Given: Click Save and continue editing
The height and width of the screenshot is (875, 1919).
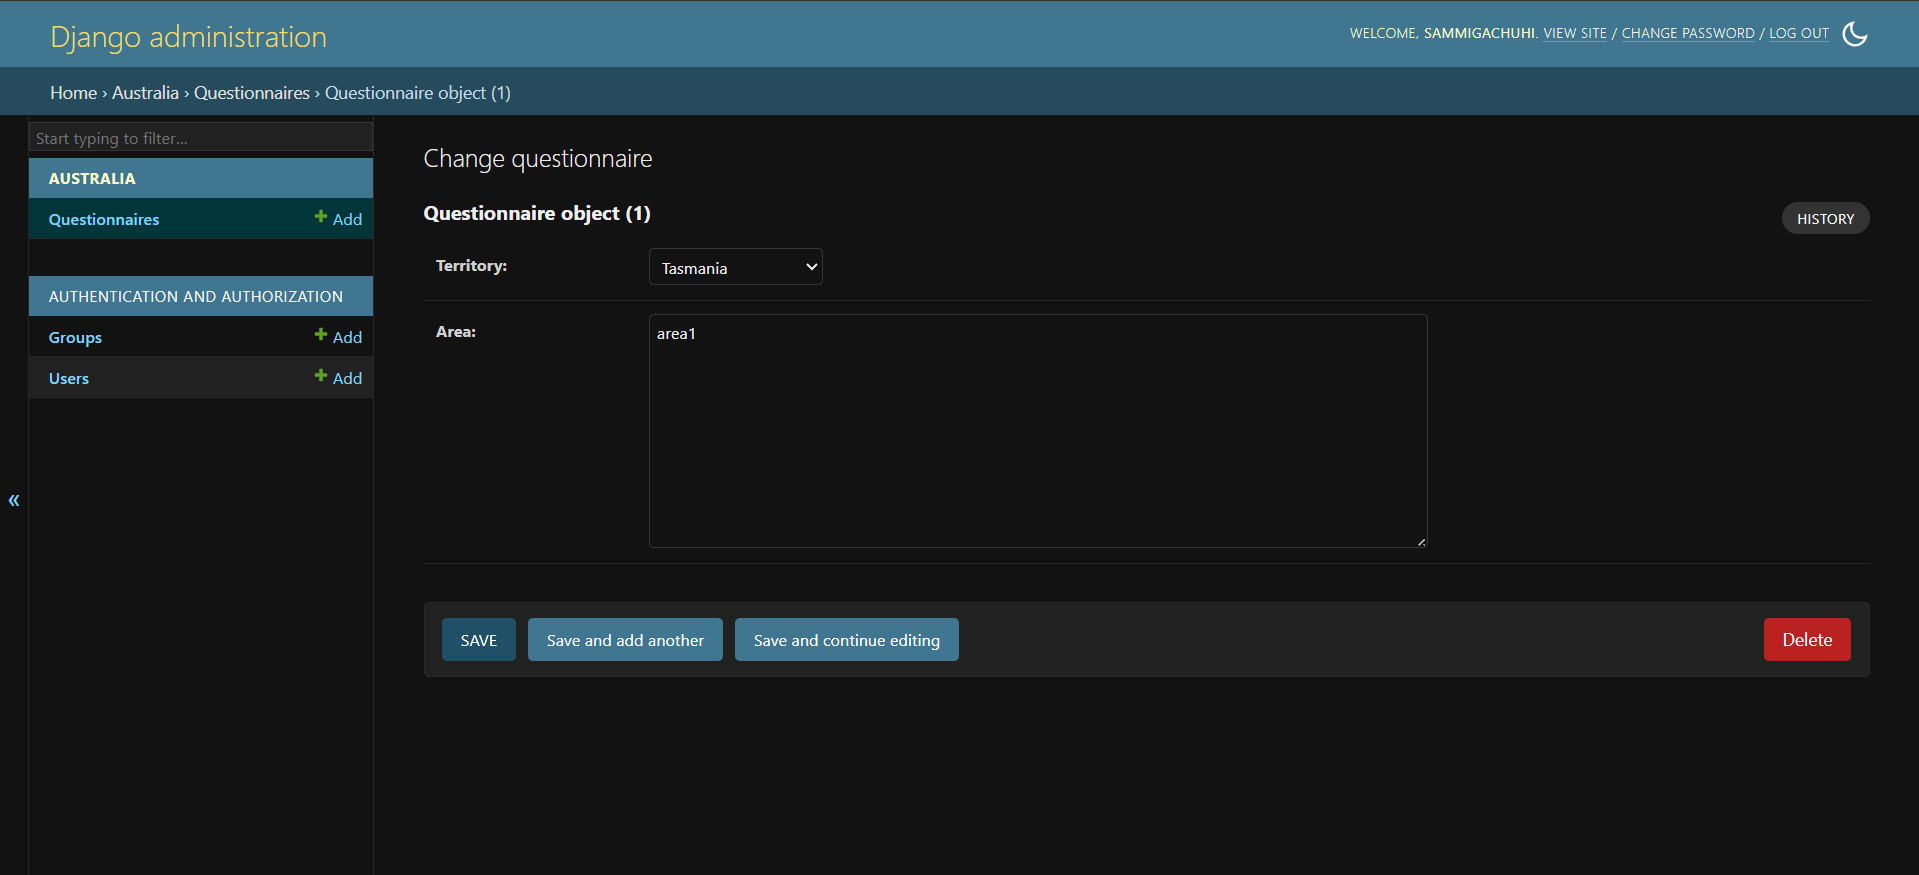Looking at the screenshot, I should click(x=847, y=640).
